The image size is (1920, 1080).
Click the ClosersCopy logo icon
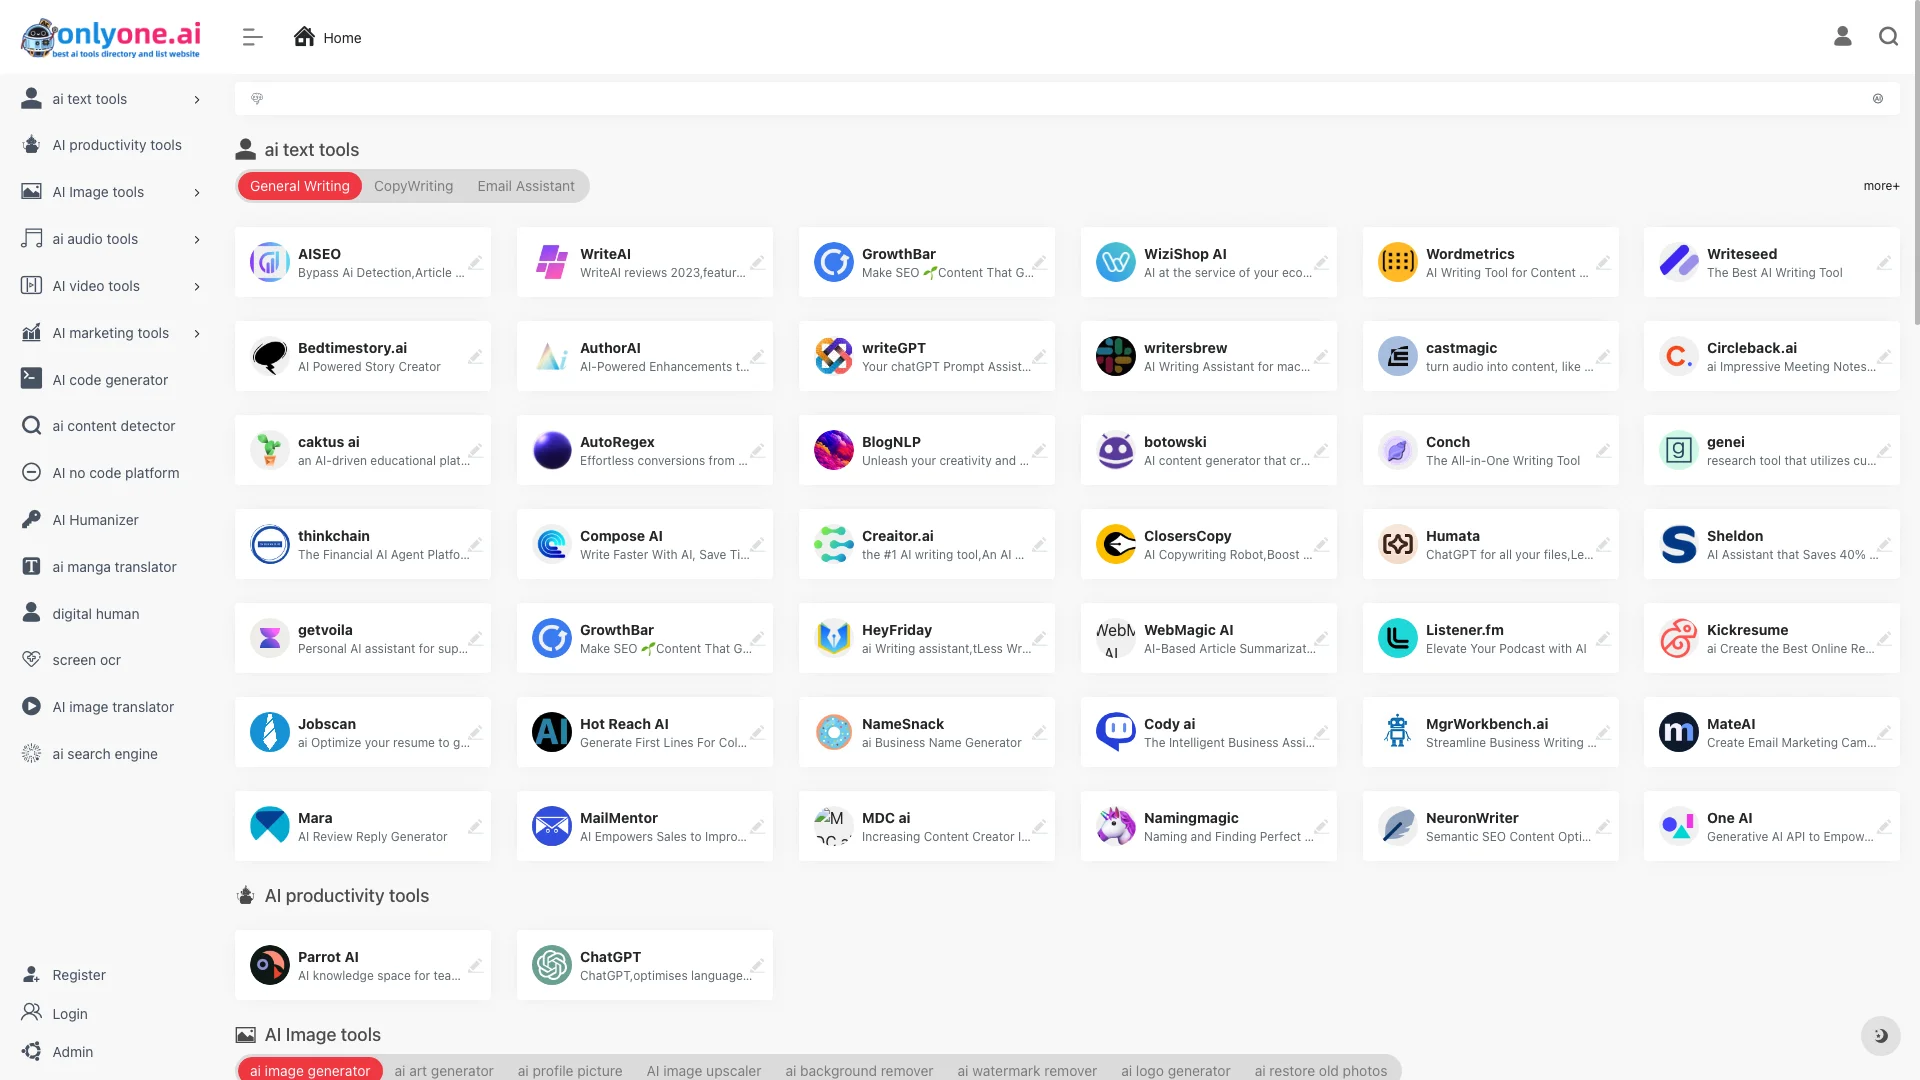[x=1116, y=544]
